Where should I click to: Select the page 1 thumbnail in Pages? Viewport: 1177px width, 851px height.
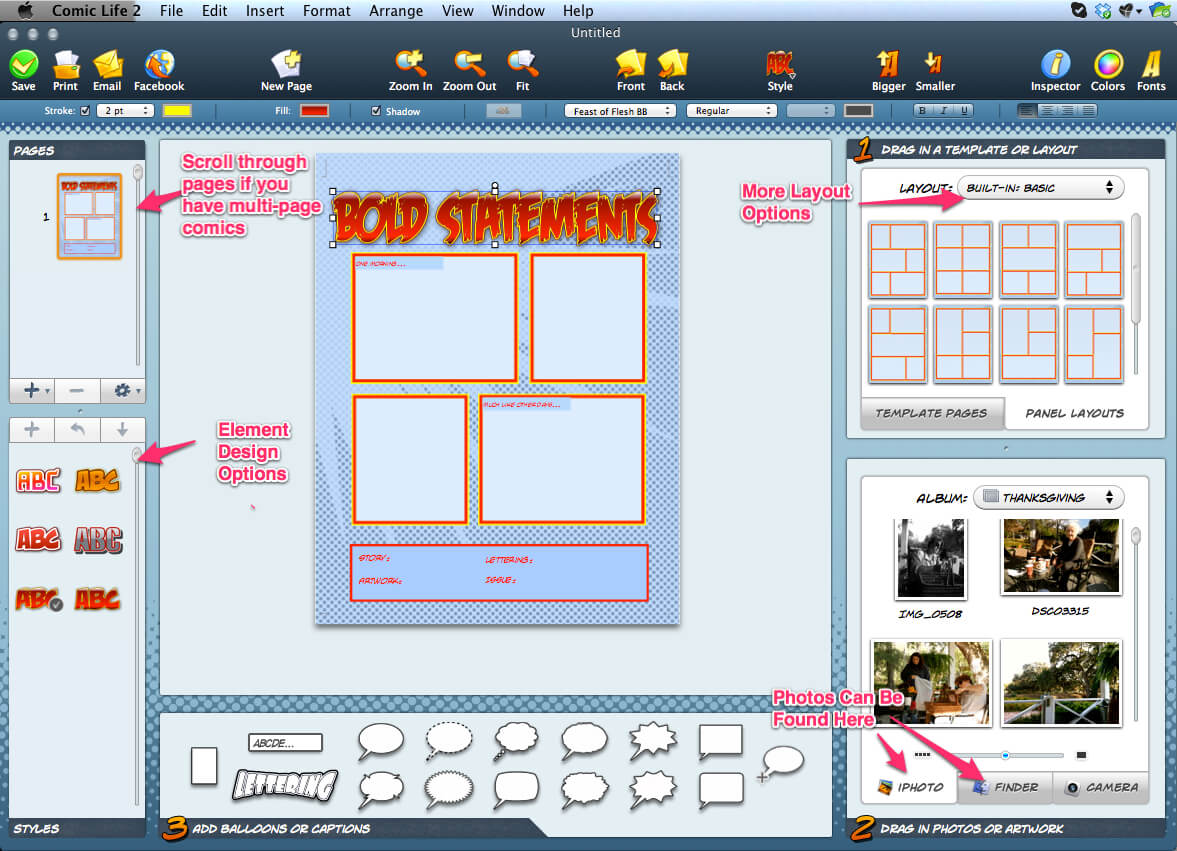[89, 216]
